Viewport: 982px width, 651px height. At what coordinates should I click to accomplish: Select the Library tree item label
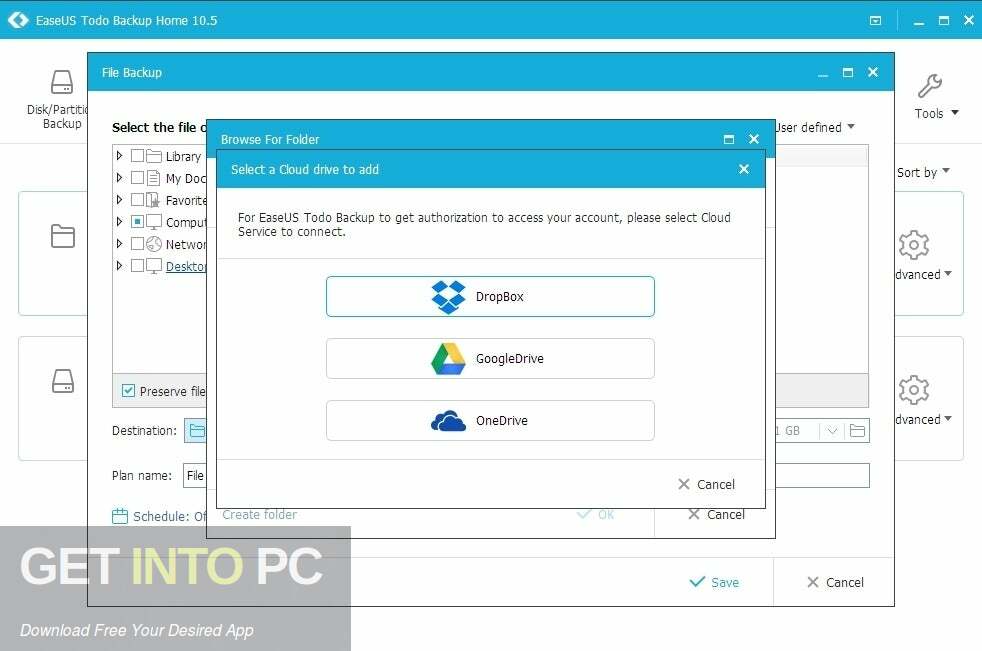[x=183, y=157]
